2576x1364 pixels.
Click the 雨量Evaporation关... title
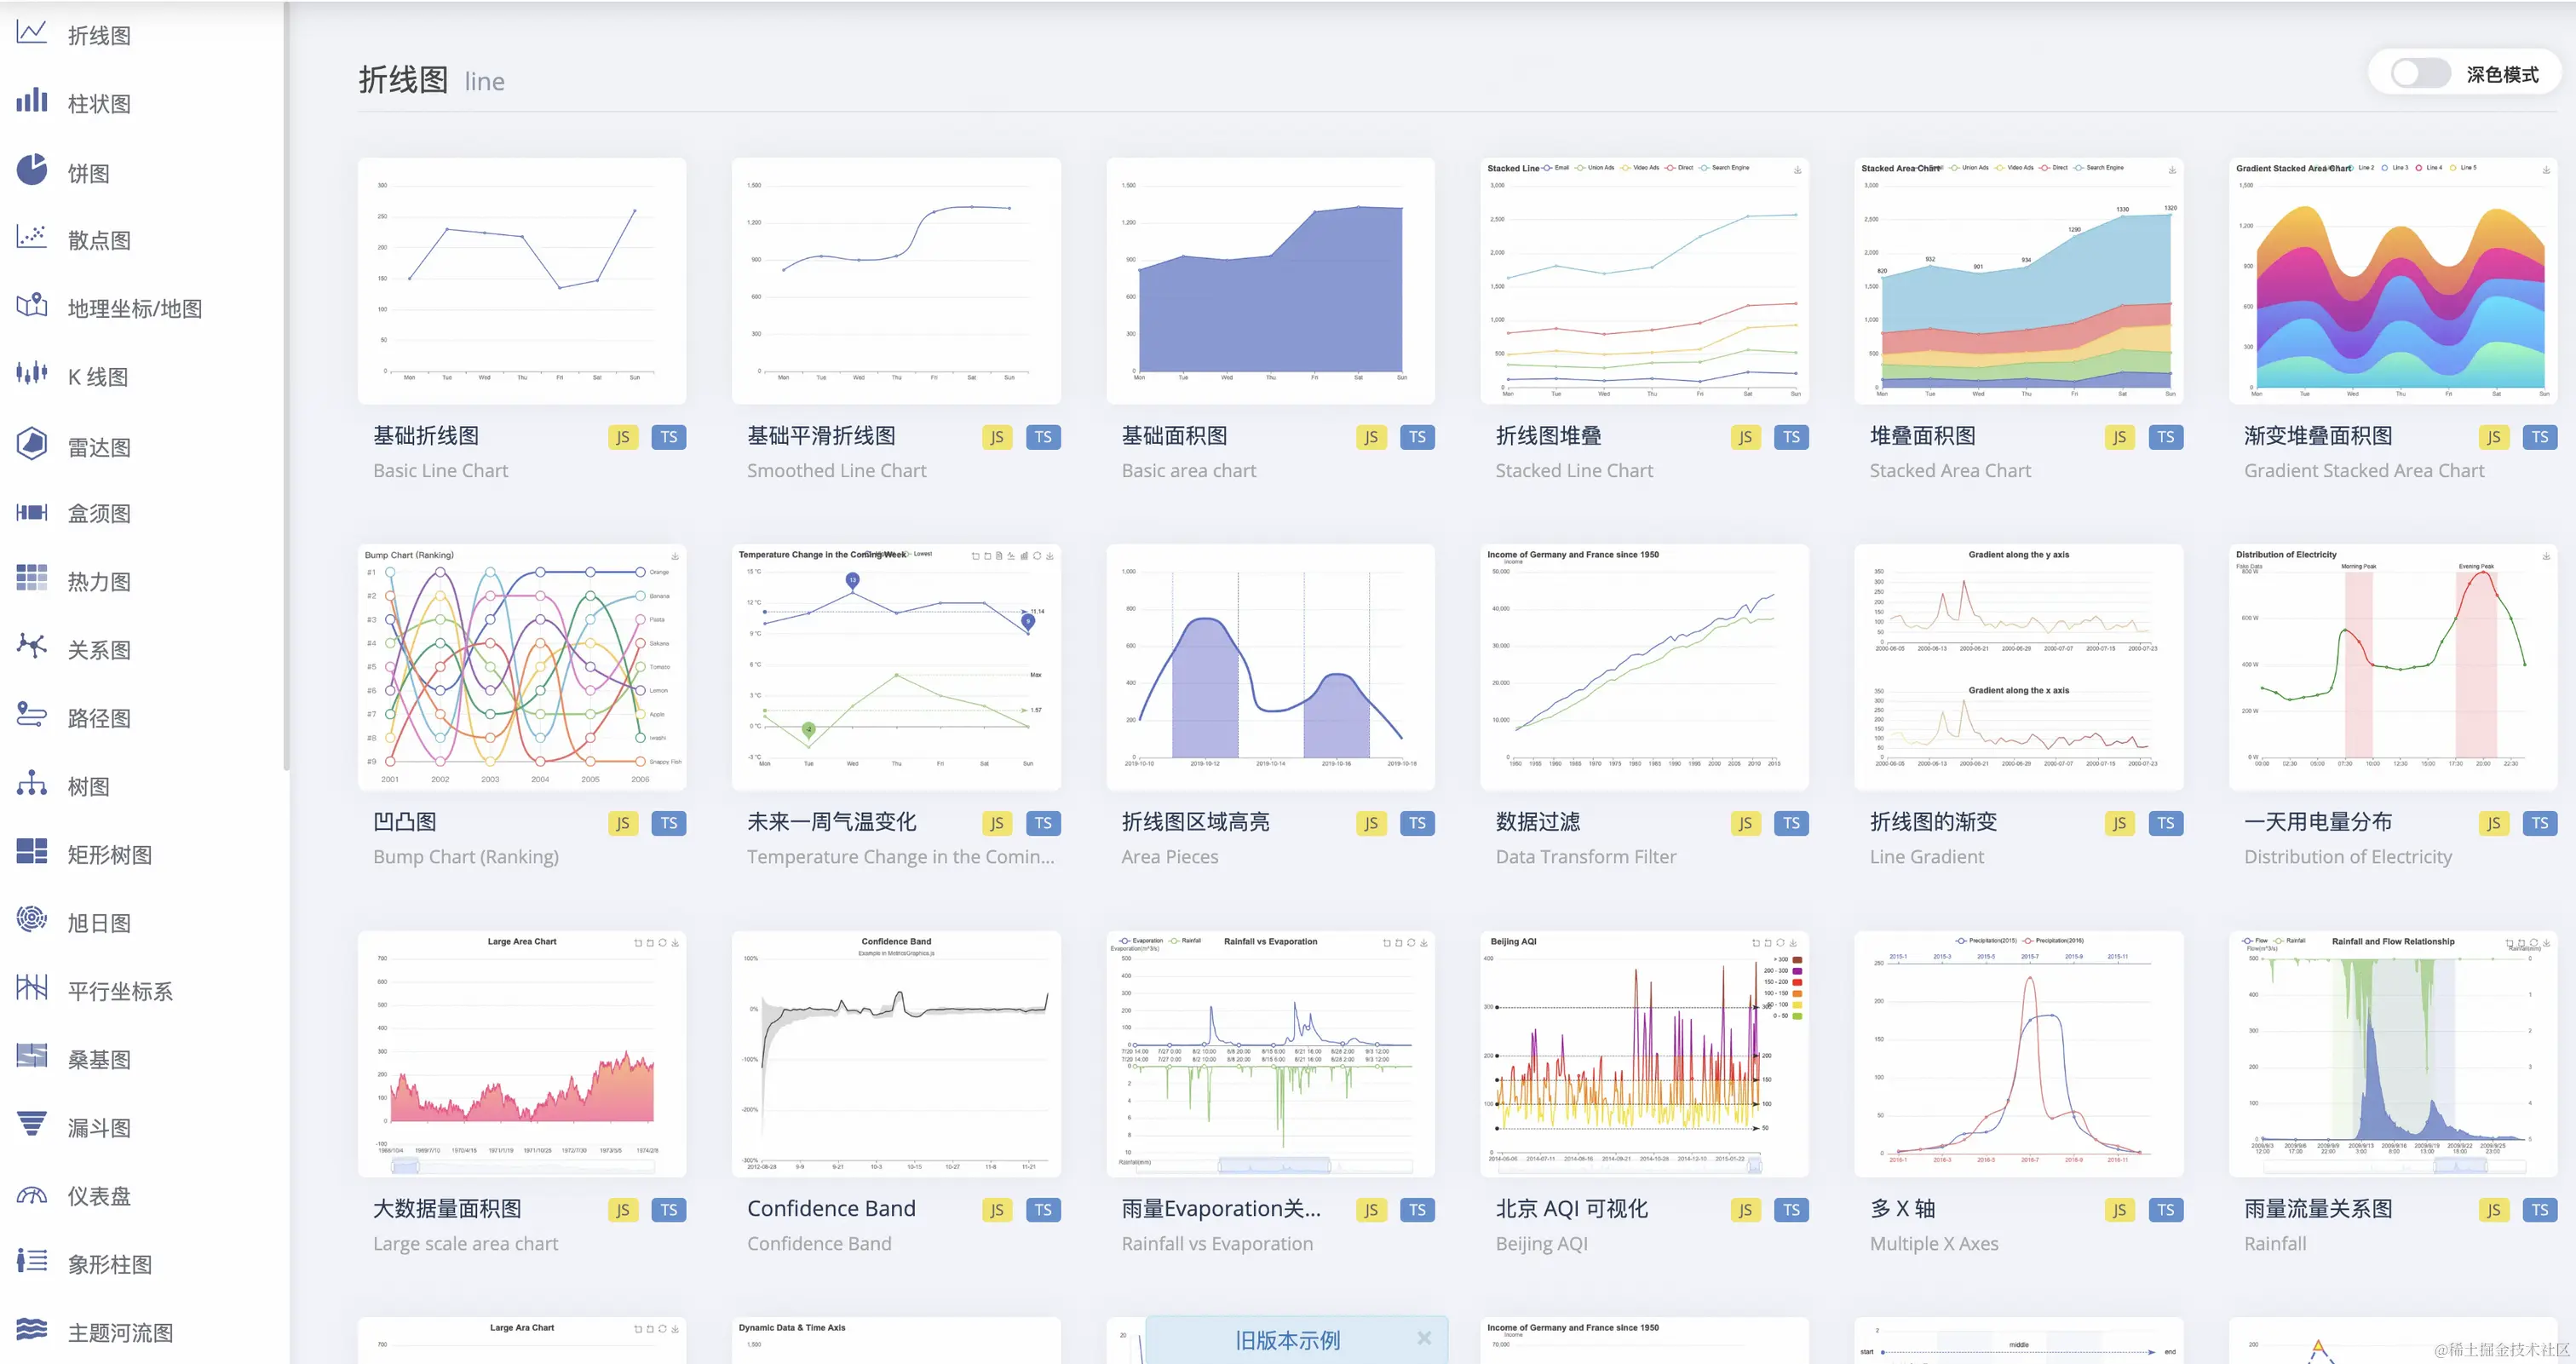click(1221, 1209)
